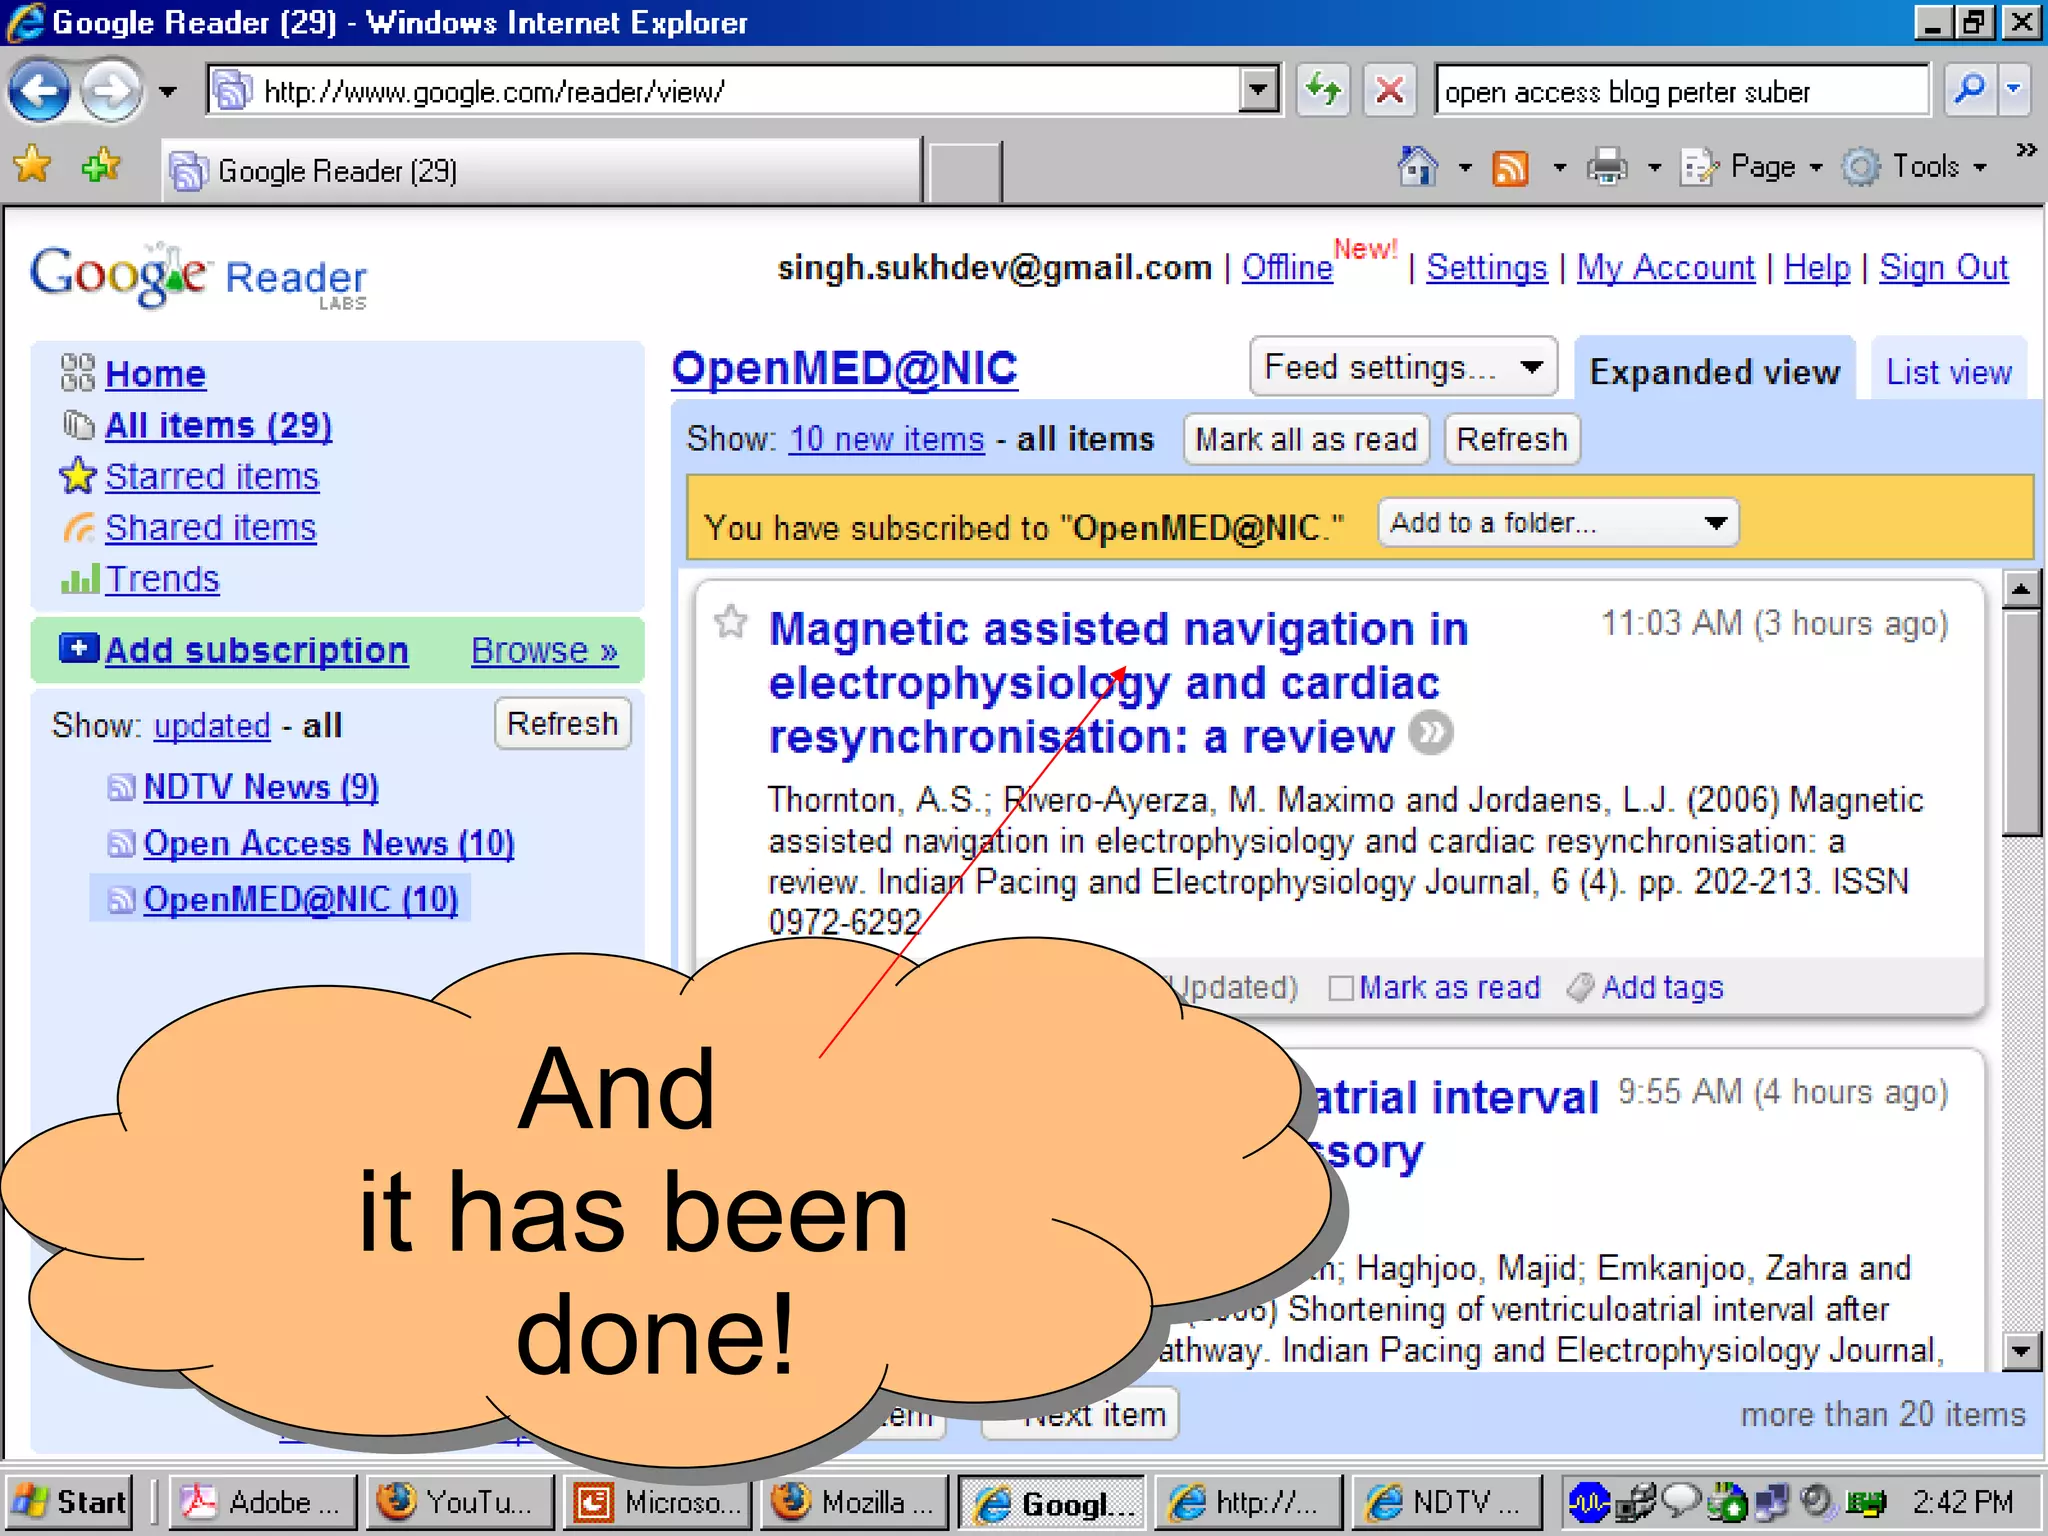Click the article's open-original arrow icon
This screenshot has height=1536, width=2048.
coord(1431,734)
